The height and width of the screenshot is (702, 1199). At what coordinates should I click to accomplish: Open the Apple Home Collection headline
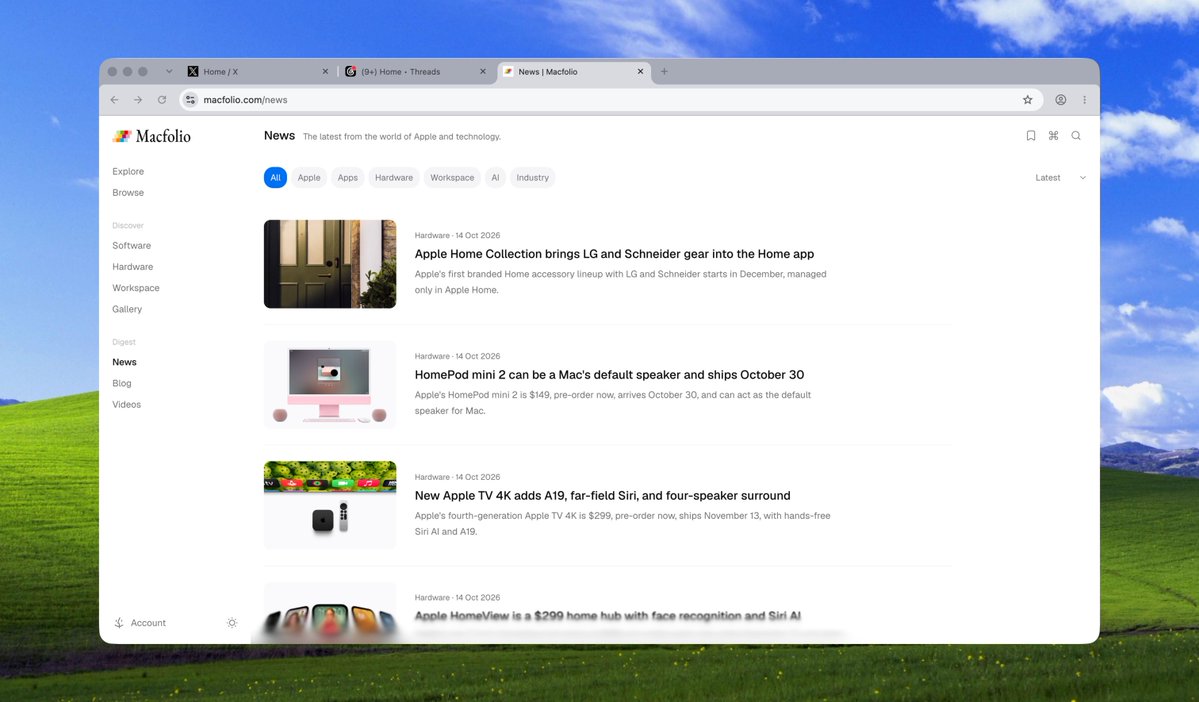(x=614, y=254)
